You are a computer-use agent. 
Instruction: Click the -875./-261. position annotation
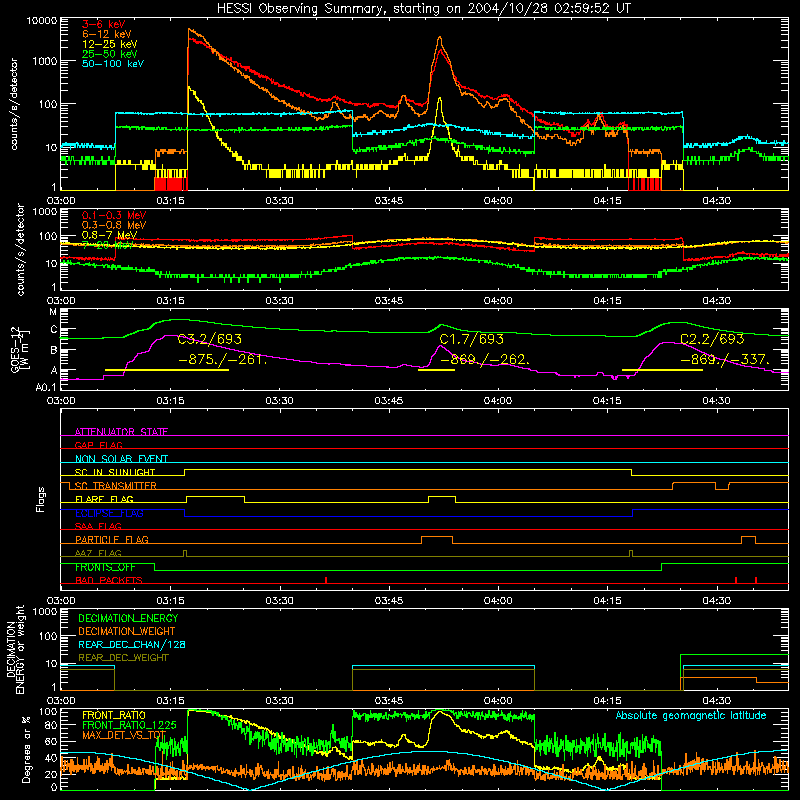tap(222, 359)
